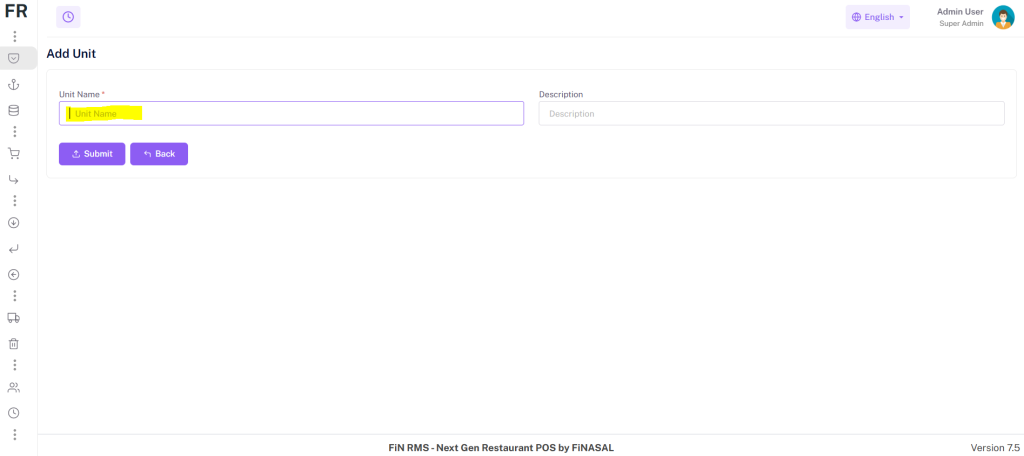Click the Admin User name text

960,12
